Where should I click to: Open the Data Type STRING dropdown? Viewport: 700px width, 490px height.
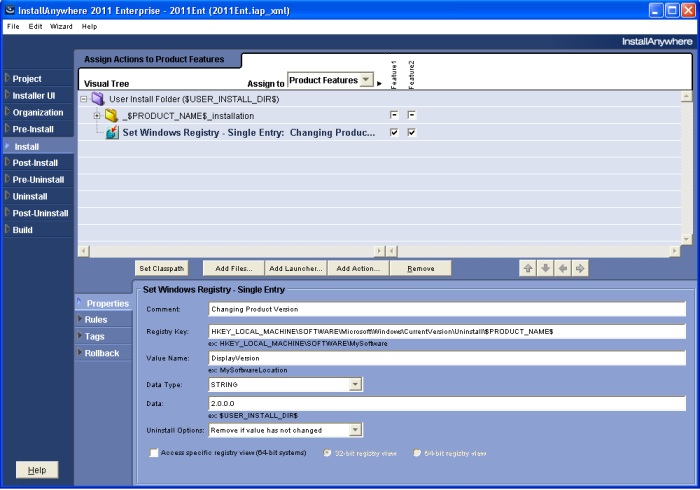coord(355,385)
